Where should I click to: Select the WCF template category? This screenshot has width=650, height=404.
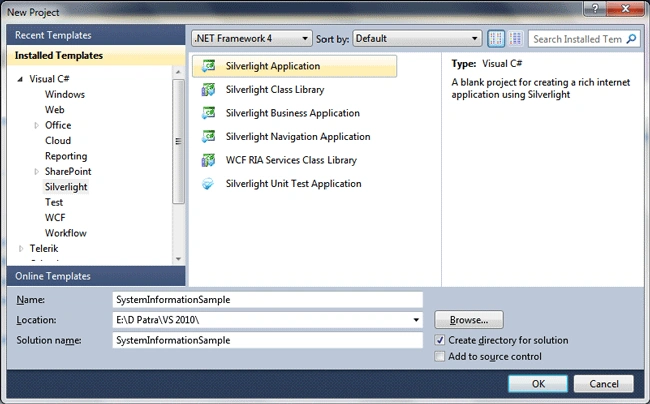click(x=55, y=218)
